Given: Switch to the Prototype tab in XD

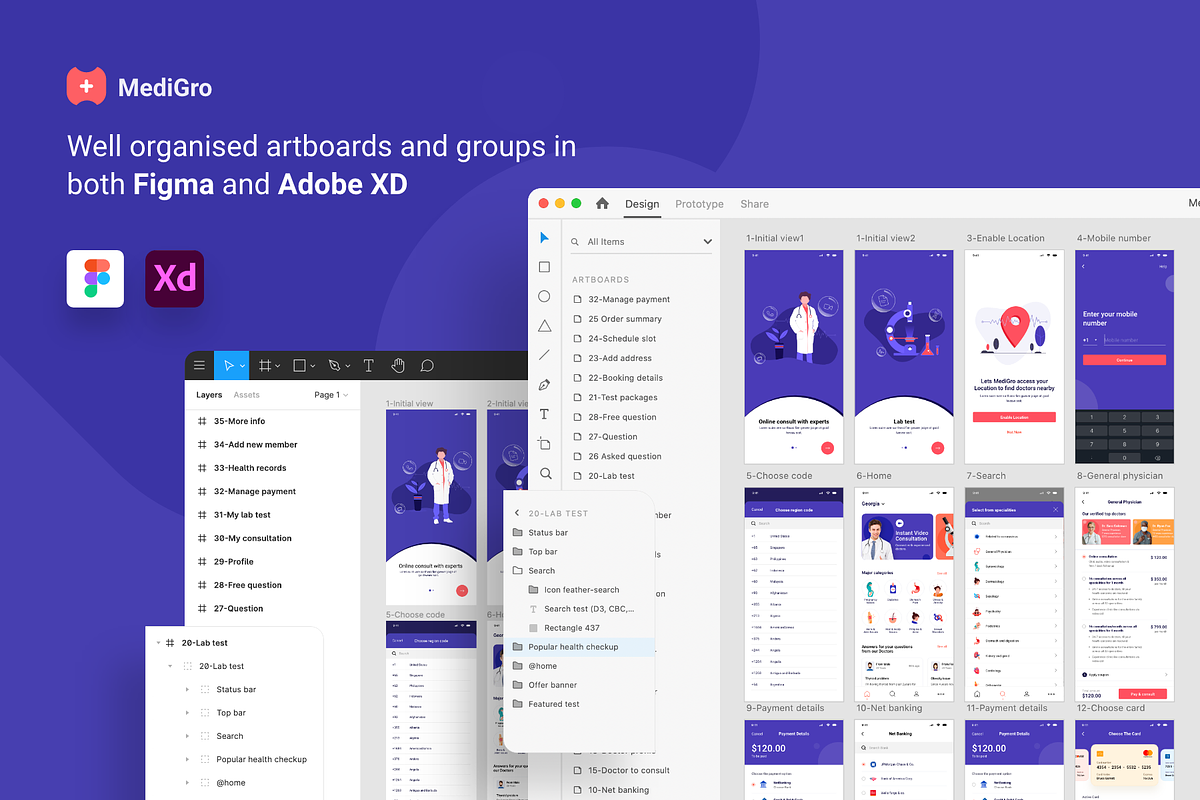Looking at the screenshot, I should [x=699, y=204].
